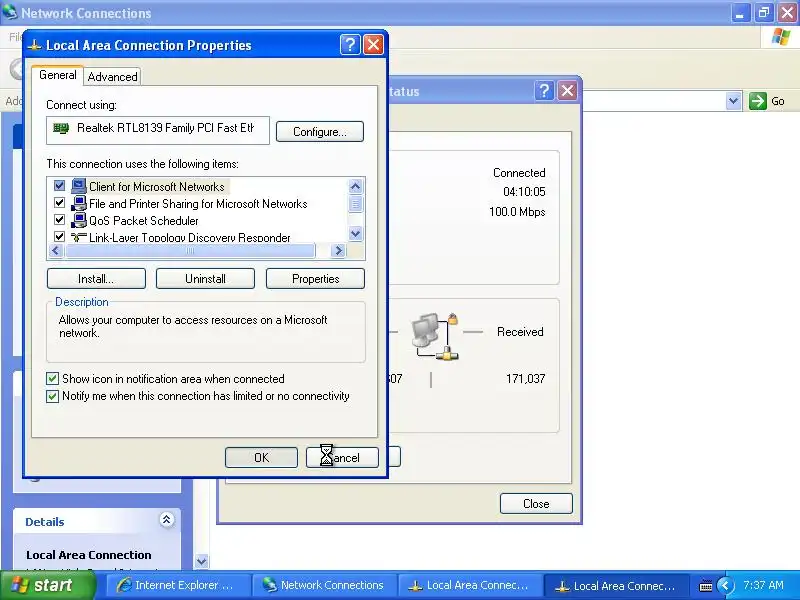The height and width of the screenshot is (600, 800).
Task: Switch to the General tab
Action: (58, 75)
